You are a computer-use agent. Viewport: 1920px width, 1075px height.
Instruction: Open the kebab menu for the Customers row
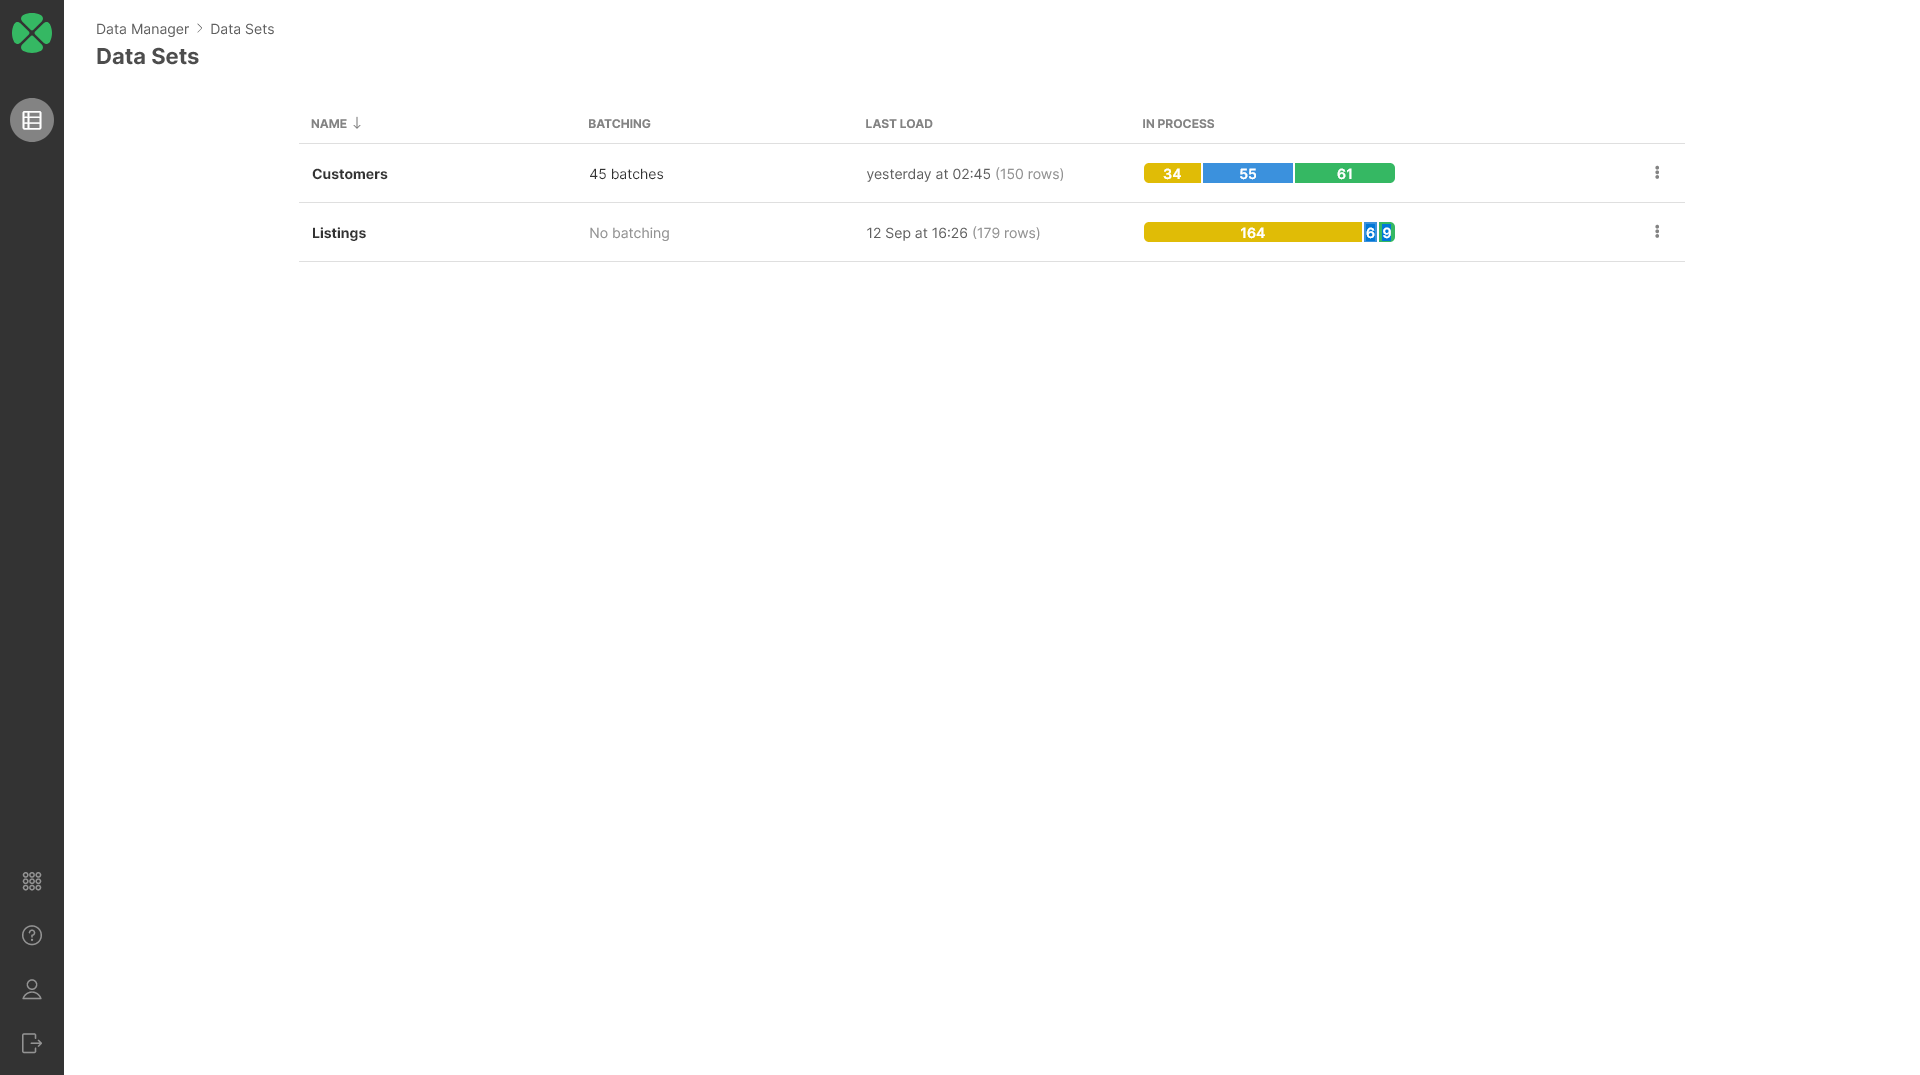1657,172
